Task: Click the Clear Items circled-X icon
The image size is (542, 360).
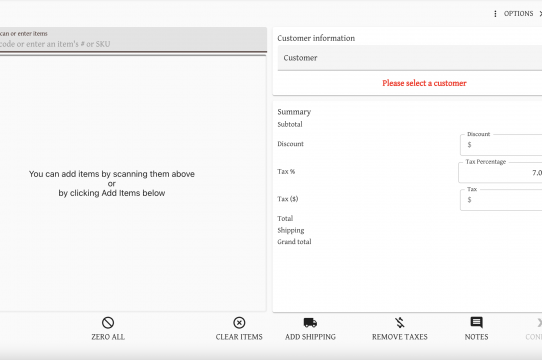Action: click(x=239, y=323)
